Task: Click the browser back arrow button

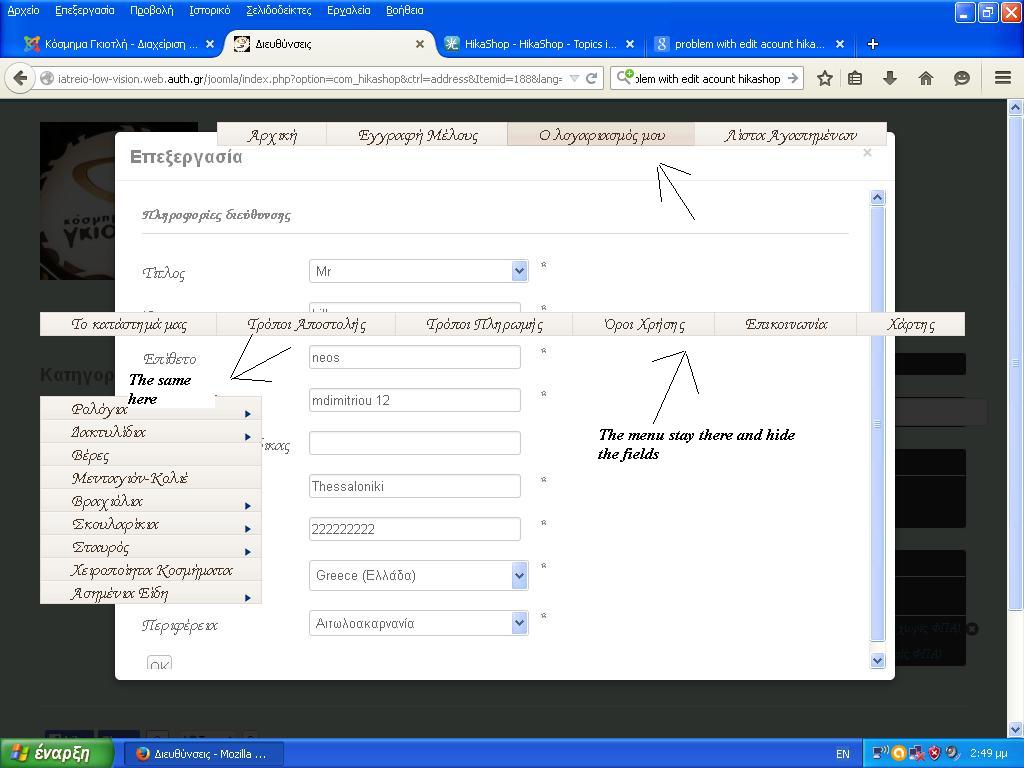Action: (x=20, y=78)
